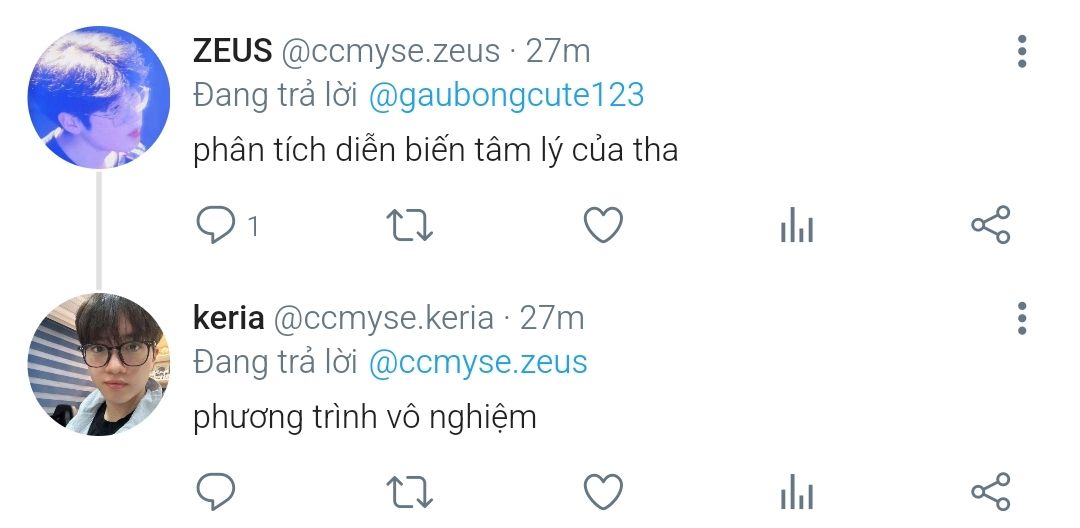Open keria's profile picture
The width and height of the screenshot is (1080, 528).
tap(98, 364)
